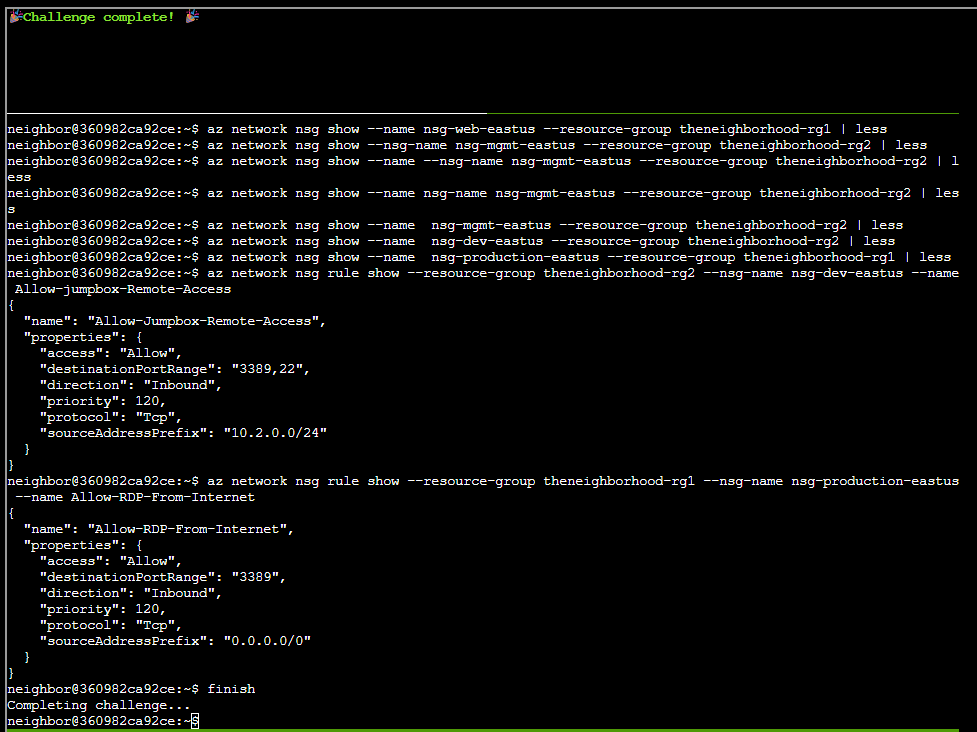Click the "name": "Allow-Jumpbox-Remote-Access" JSON line
977x732 pixels.
[x=174, y=321]
